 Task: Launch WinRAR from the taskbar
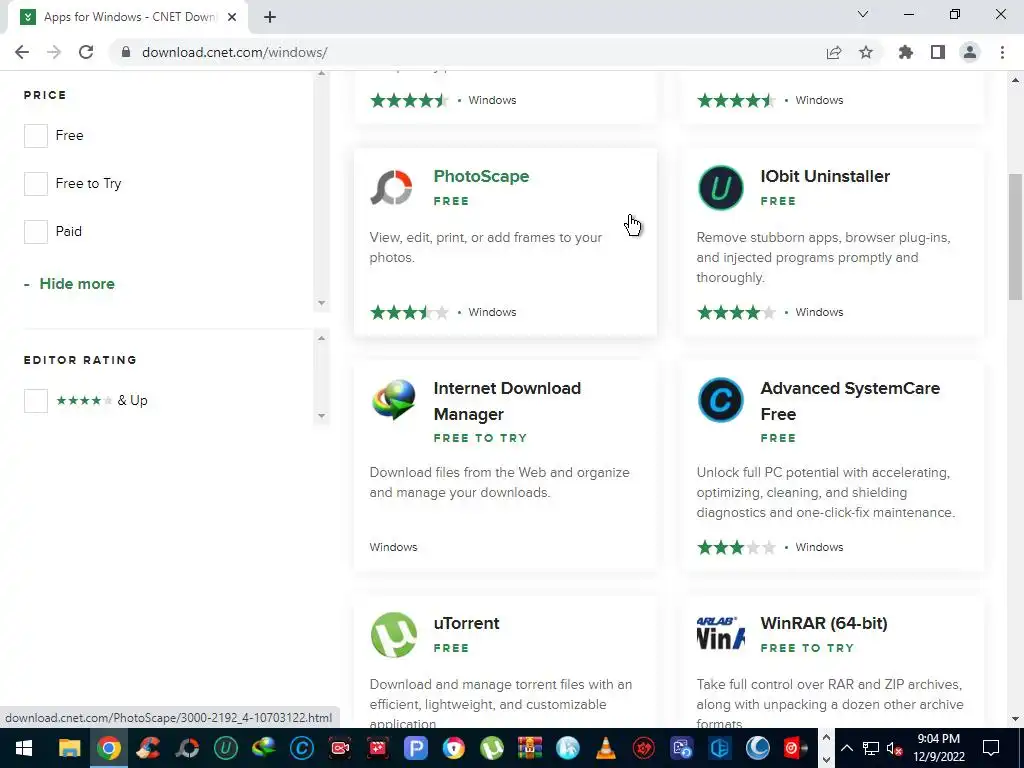point(530,748)
